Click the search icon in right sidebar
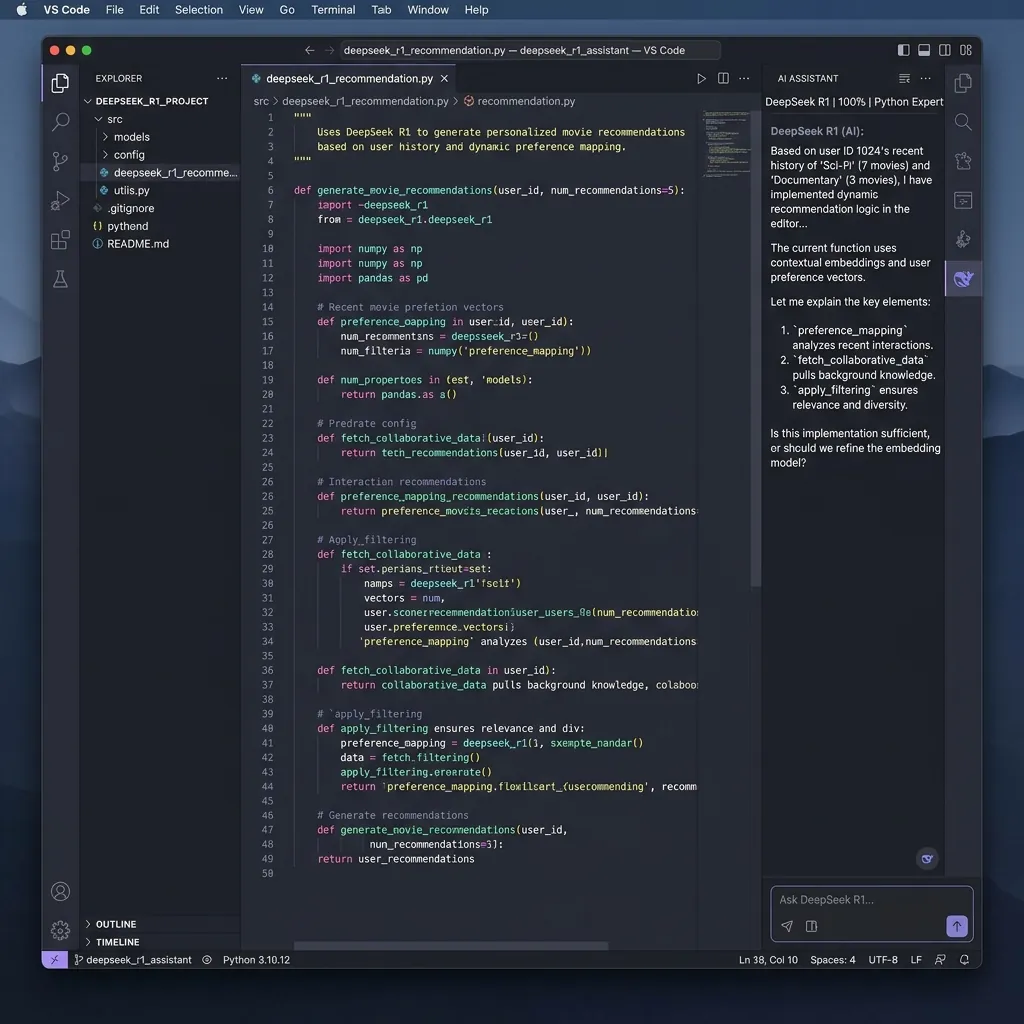1024x1024 pixels. point(963,121)
